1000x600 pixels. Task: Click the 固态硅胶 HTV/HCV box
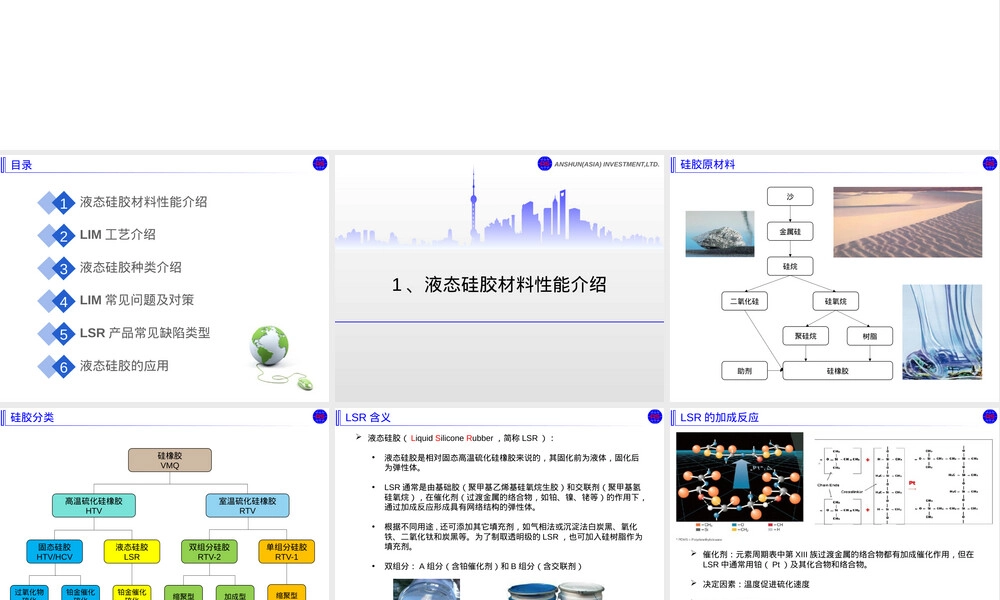click(55, 552)
